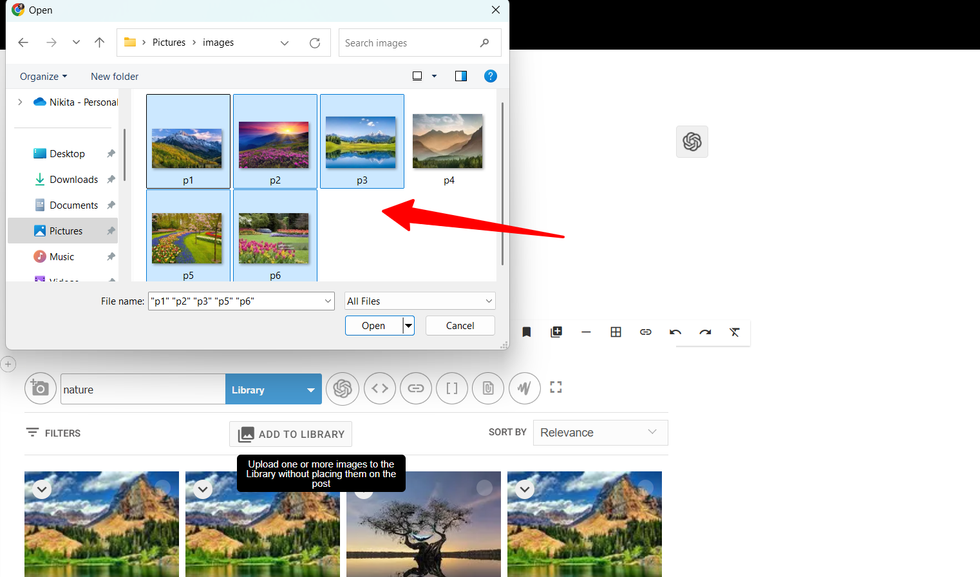Click the undo arrow in editor toolbar
The image size is (980, 577).
pyautogui.click(x=675, y=332)
